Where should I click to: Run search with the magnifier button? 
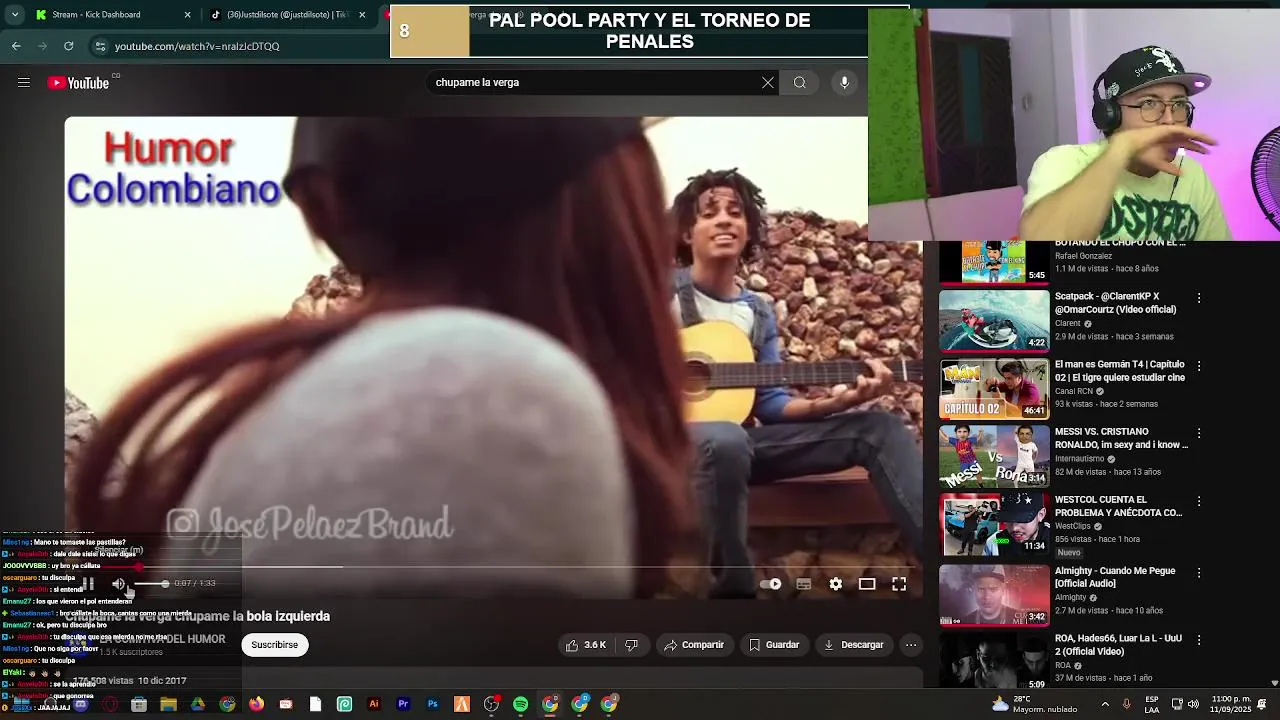800,83
